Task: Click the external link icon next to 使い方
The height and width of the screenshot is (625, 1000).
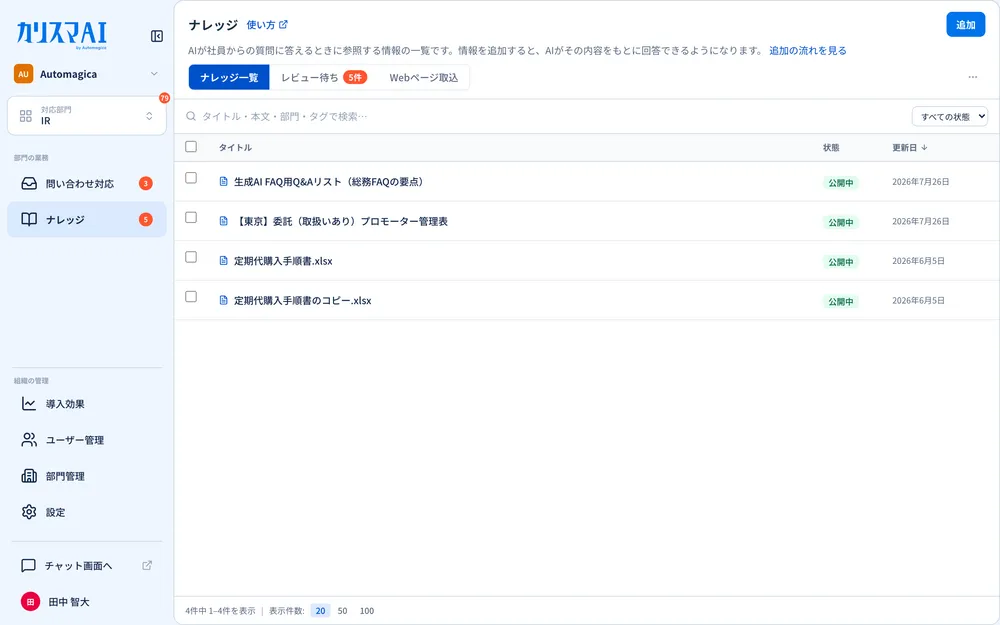Action: [283, 24]
